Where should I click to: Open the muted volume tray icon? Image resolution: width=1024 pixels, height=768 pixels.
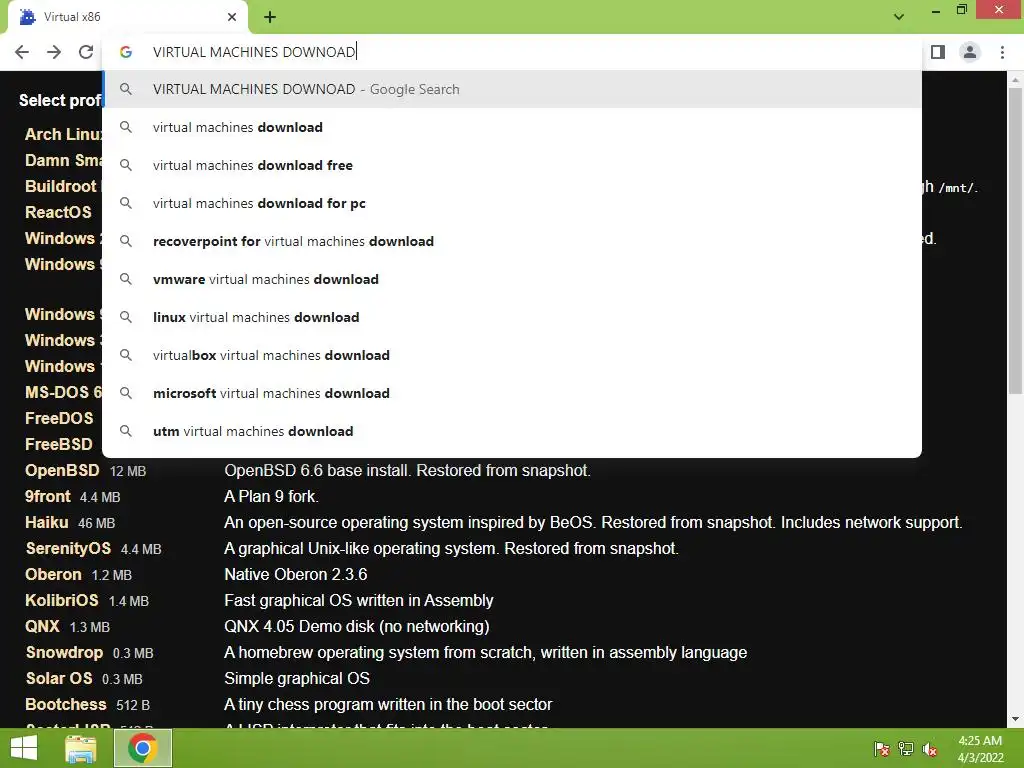[930, 748]
